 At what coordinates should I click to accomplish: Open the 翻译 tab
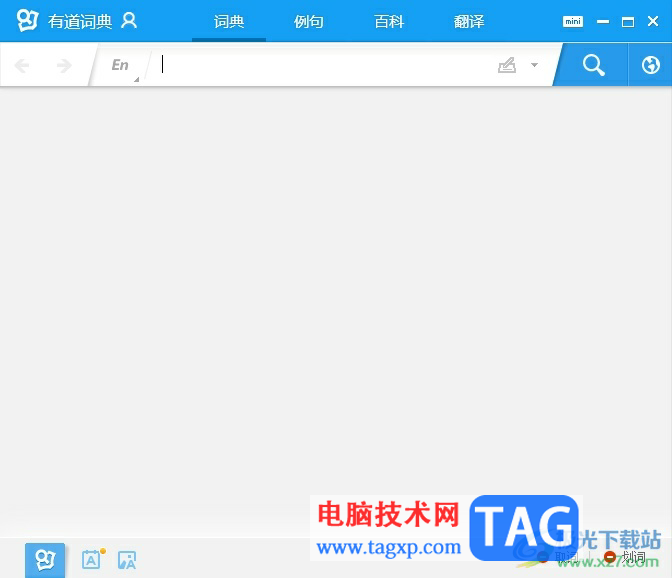click(x=469, y=21)
